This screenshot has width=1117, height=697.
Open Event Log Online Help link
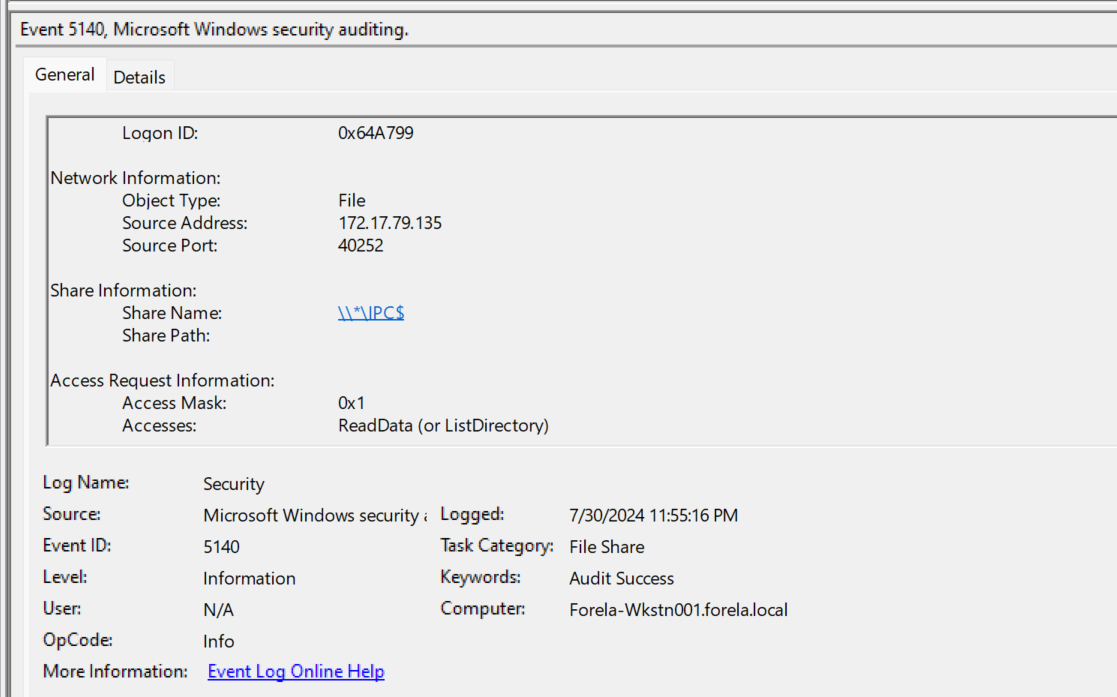296,671
